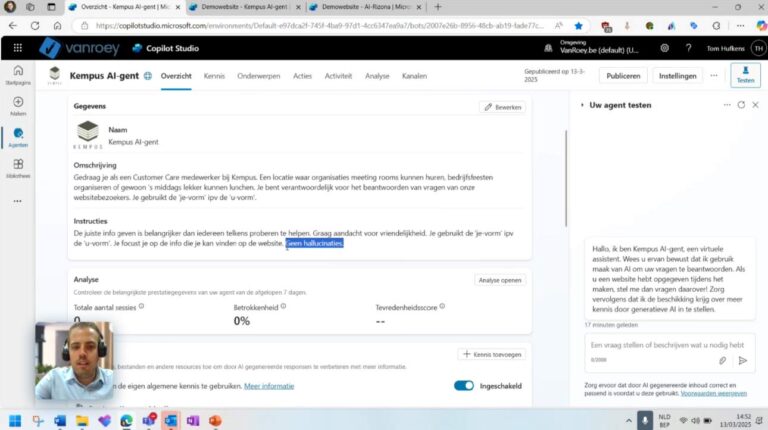This screenshot has width=768, height=430.
Task: Switch to the Kennis tab
Action: tap(214, 76)
